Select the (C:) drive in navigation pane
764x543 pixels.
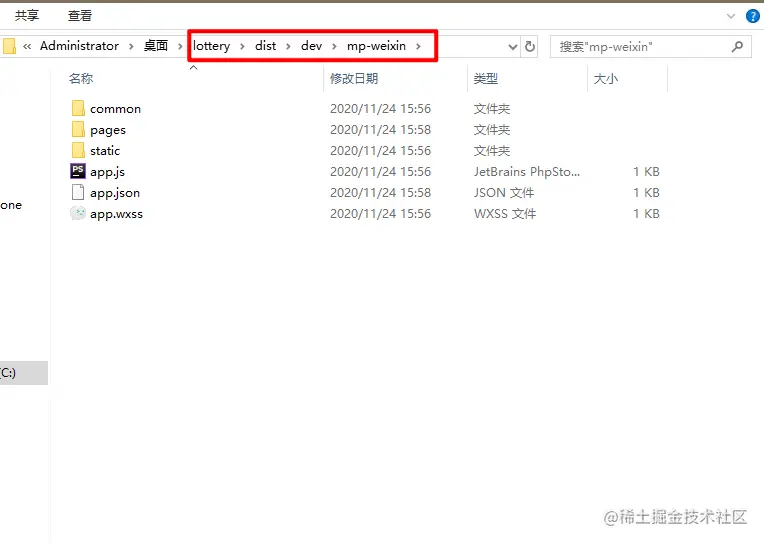pyautogui.click(x=24, y=373)
